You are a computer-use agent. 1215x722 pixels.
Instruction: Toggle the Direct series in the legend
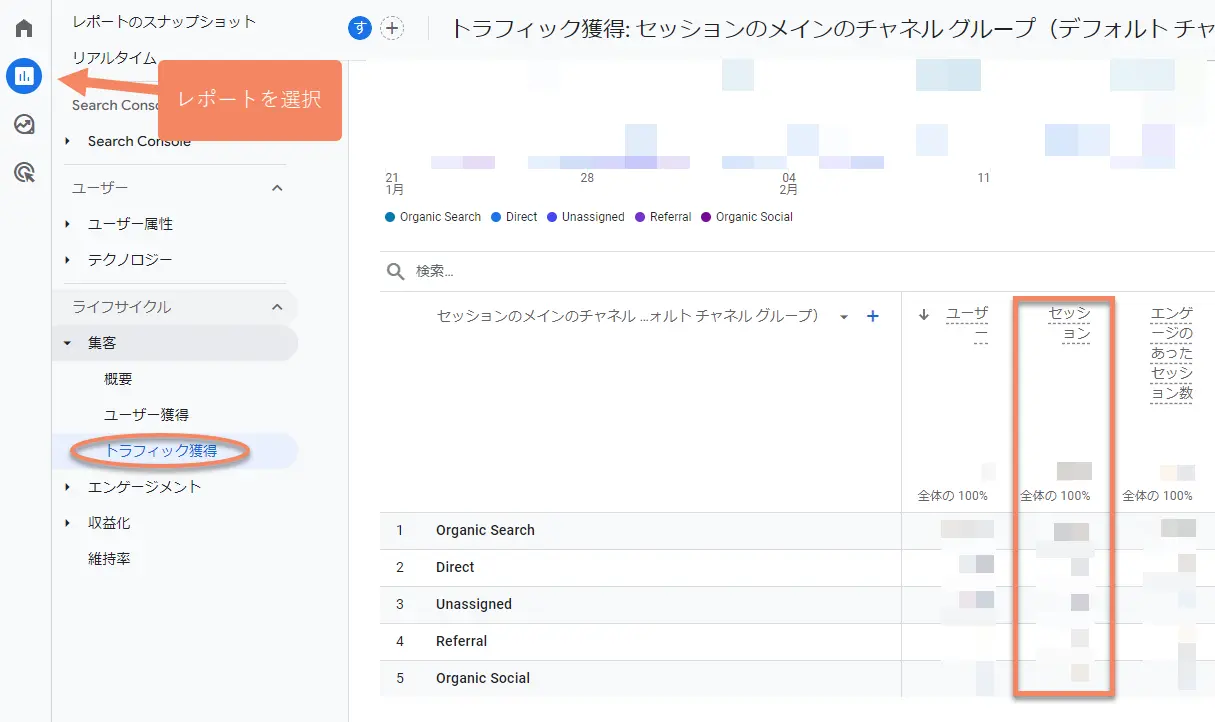[513, 217]
